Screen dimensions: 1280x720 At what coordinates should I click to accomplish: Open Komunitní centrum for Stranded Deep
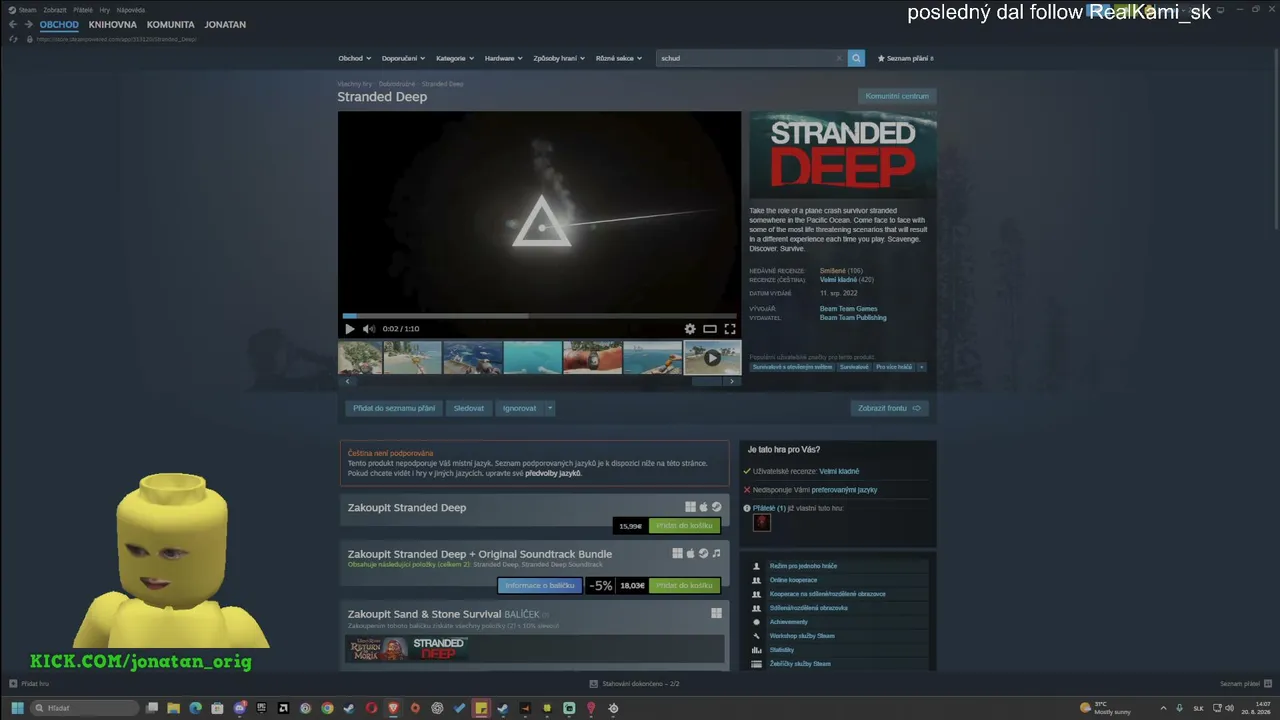897,96
